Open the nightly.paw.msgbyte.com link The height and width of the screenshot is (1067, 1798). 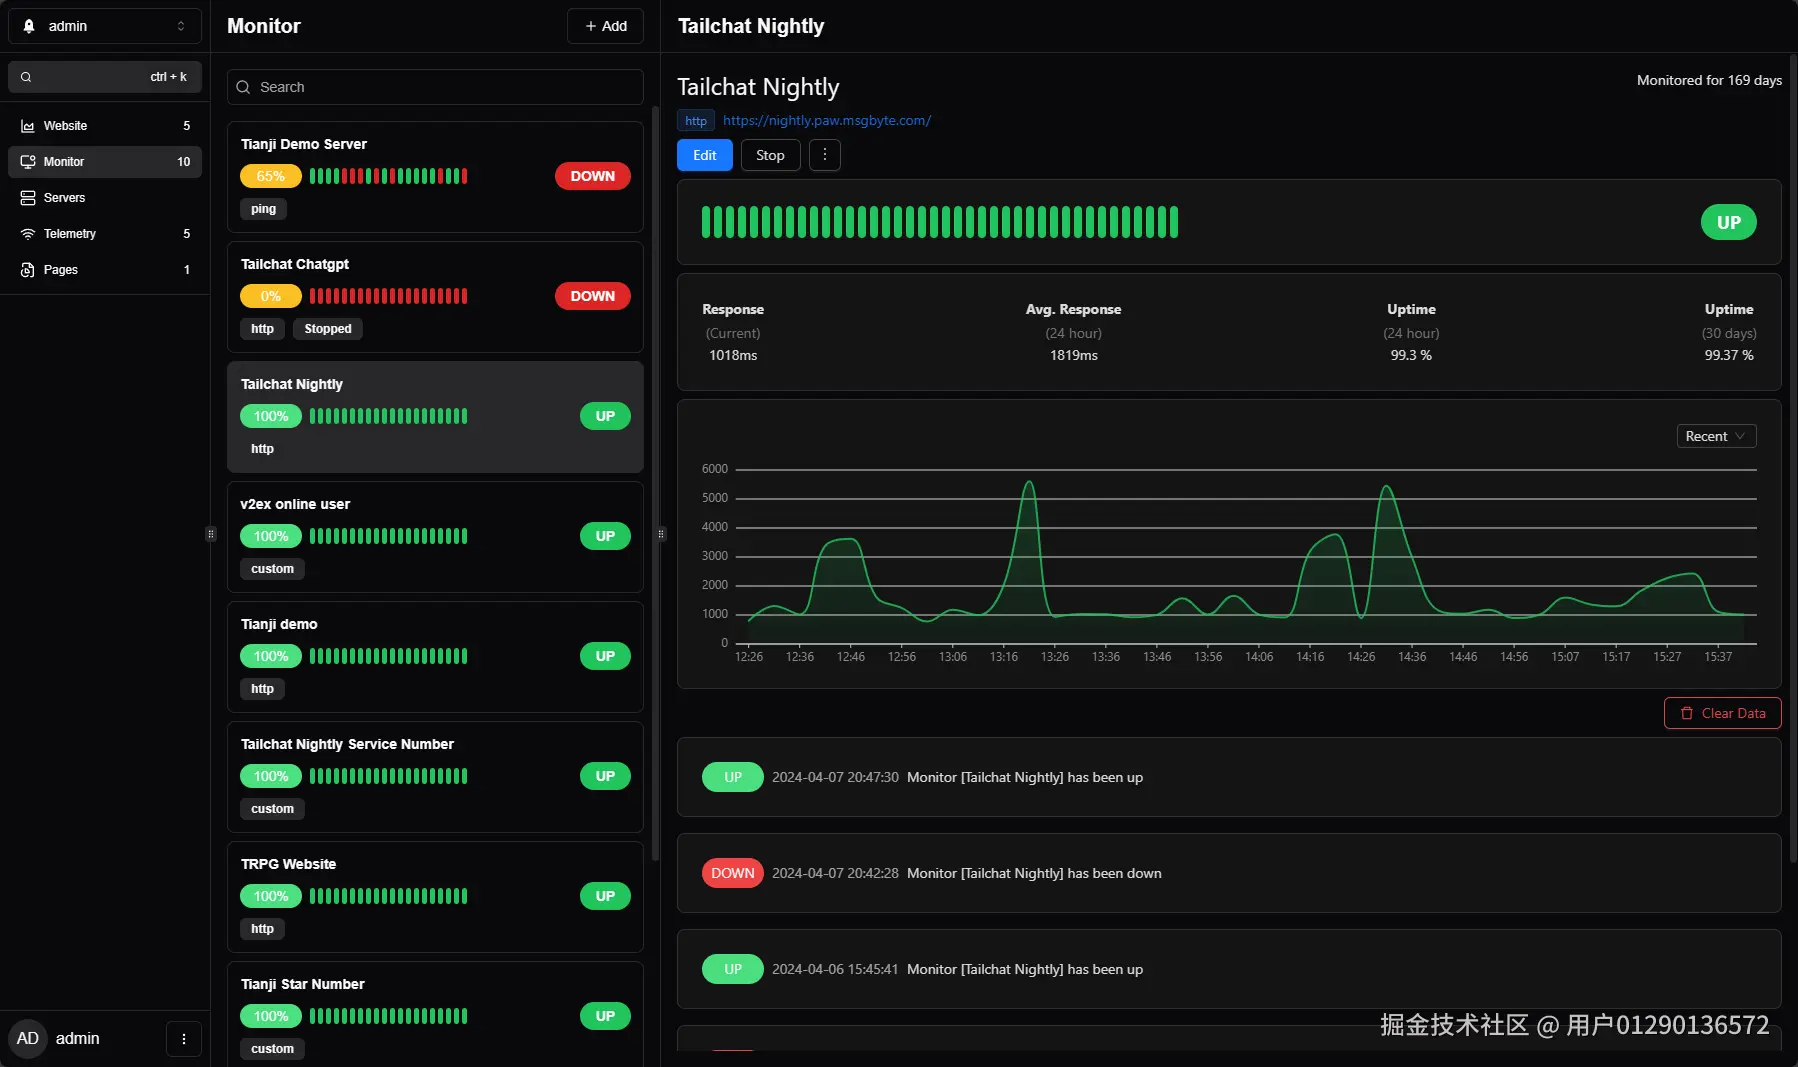tap(827, 121)
